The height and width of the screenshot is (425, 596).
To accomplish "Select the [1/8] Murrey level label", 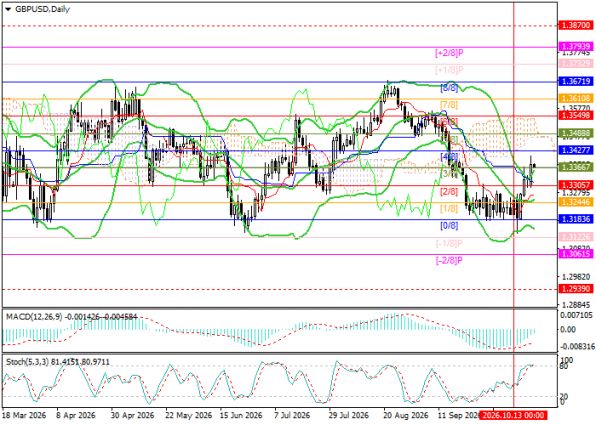I will [x=449, y=209].
